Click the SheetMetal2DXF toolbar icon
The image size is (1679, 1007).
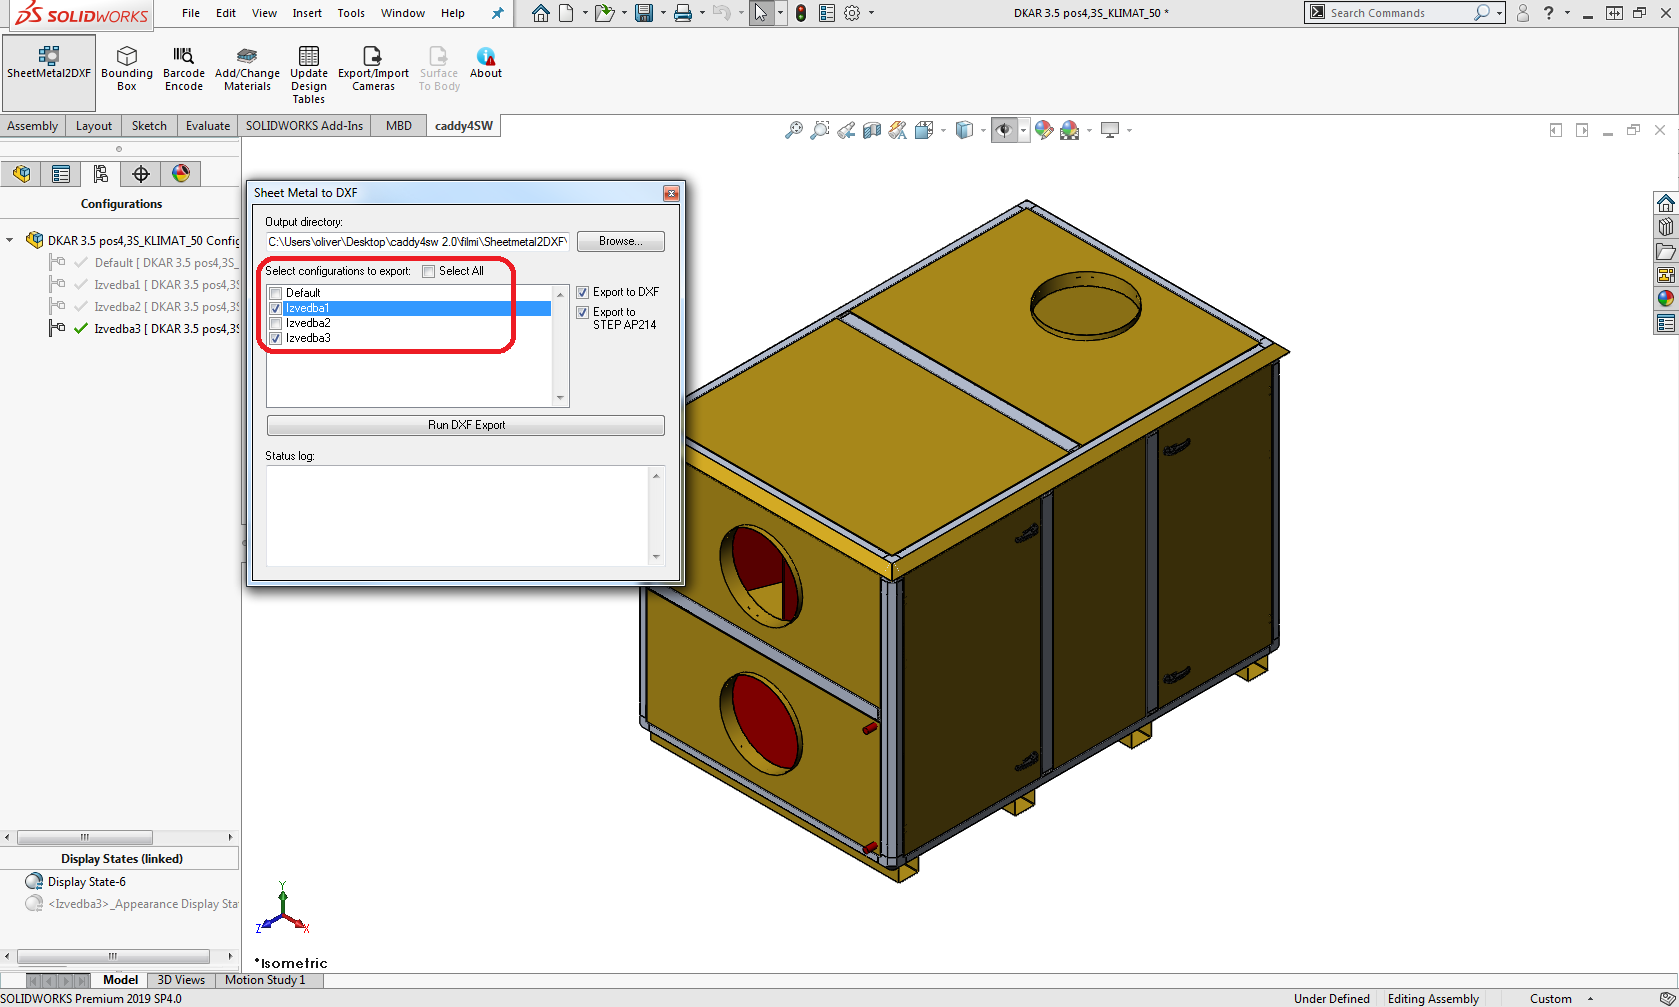[x=48, y=62]
